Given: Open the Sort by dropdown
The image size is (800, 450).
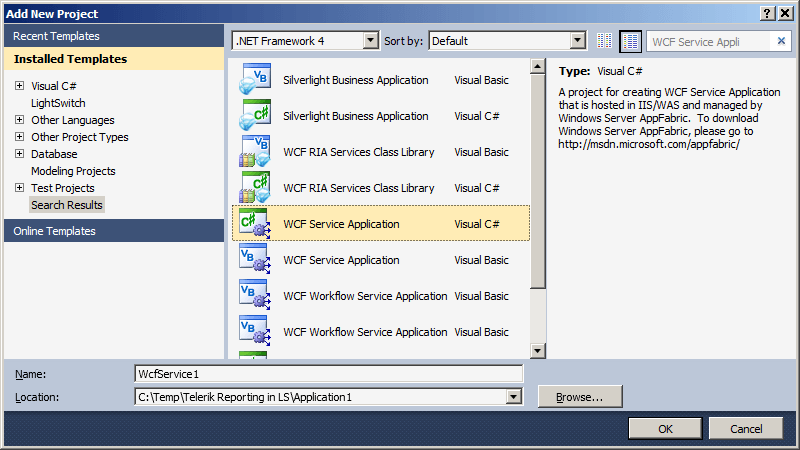Looking at the screenshot, I should click(x=578, y=41).
